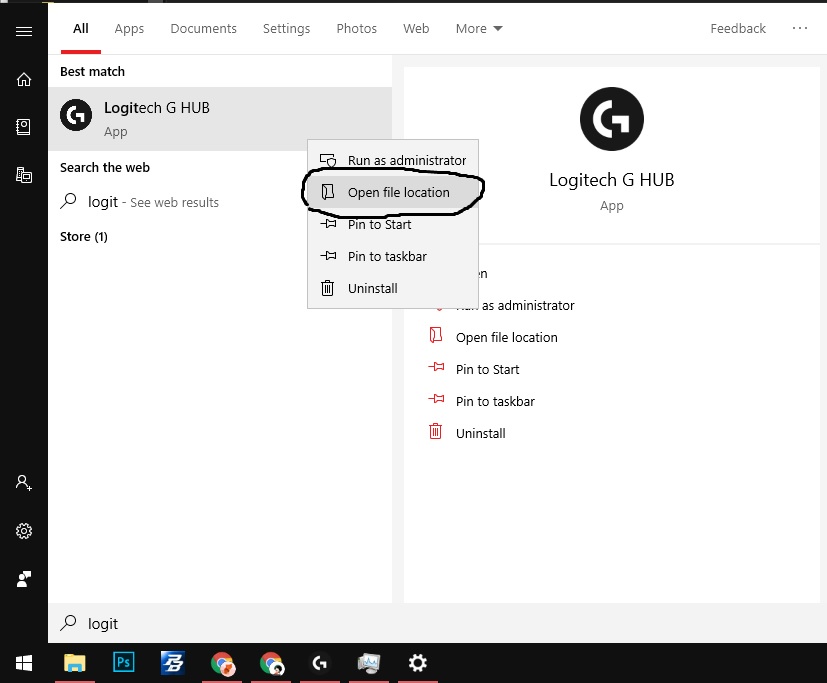Choose Pin to Start in context menu

click(x=393, y=225)
